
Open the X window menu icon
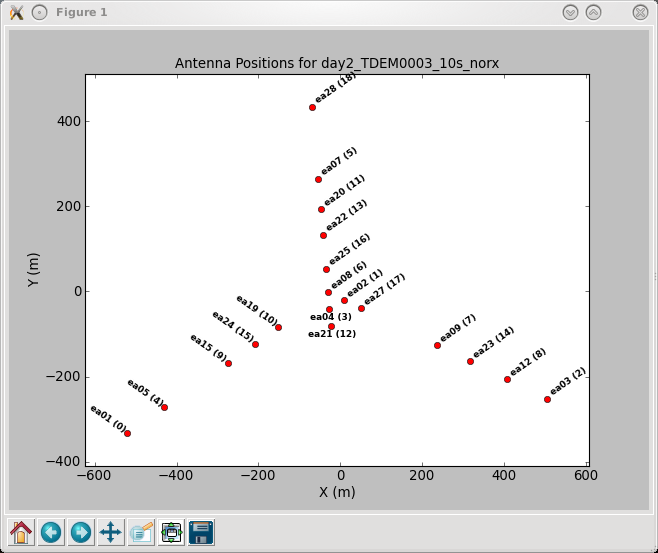coord(16,13)
